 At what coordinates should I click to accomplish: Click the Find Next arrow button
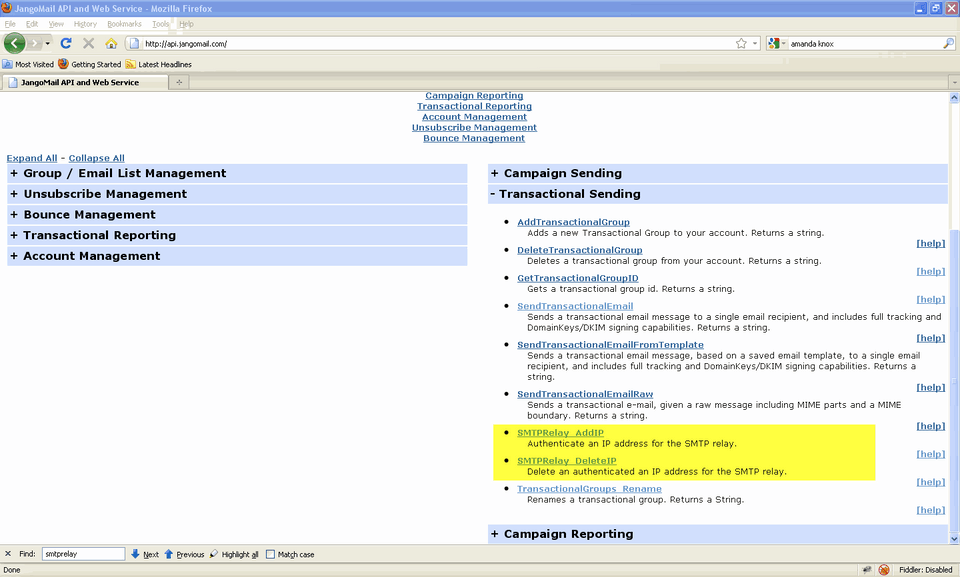[x=144, y=554]
